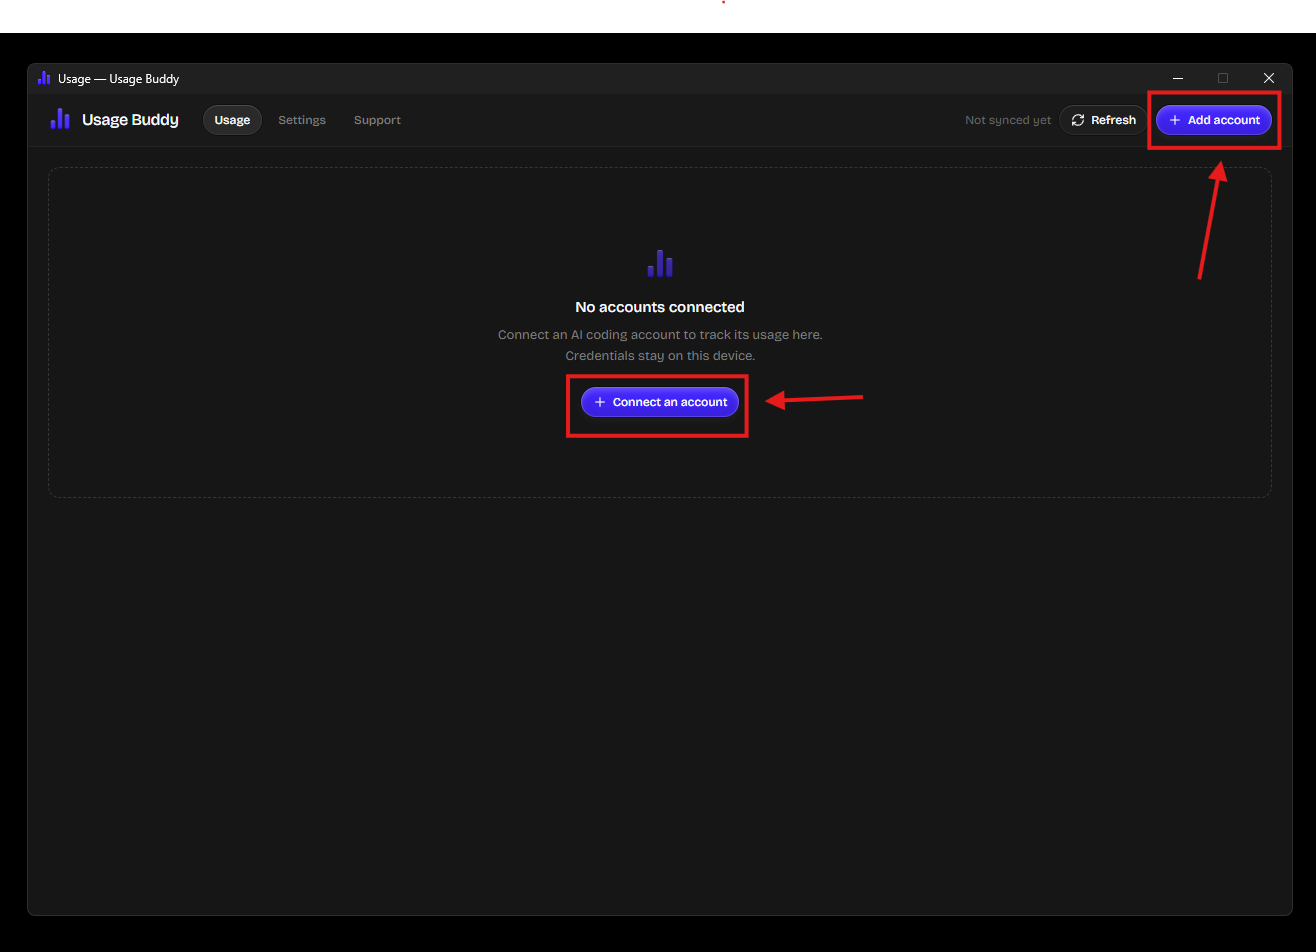Click the Connect an account button
1316x952 pixels.
point(660,402)
